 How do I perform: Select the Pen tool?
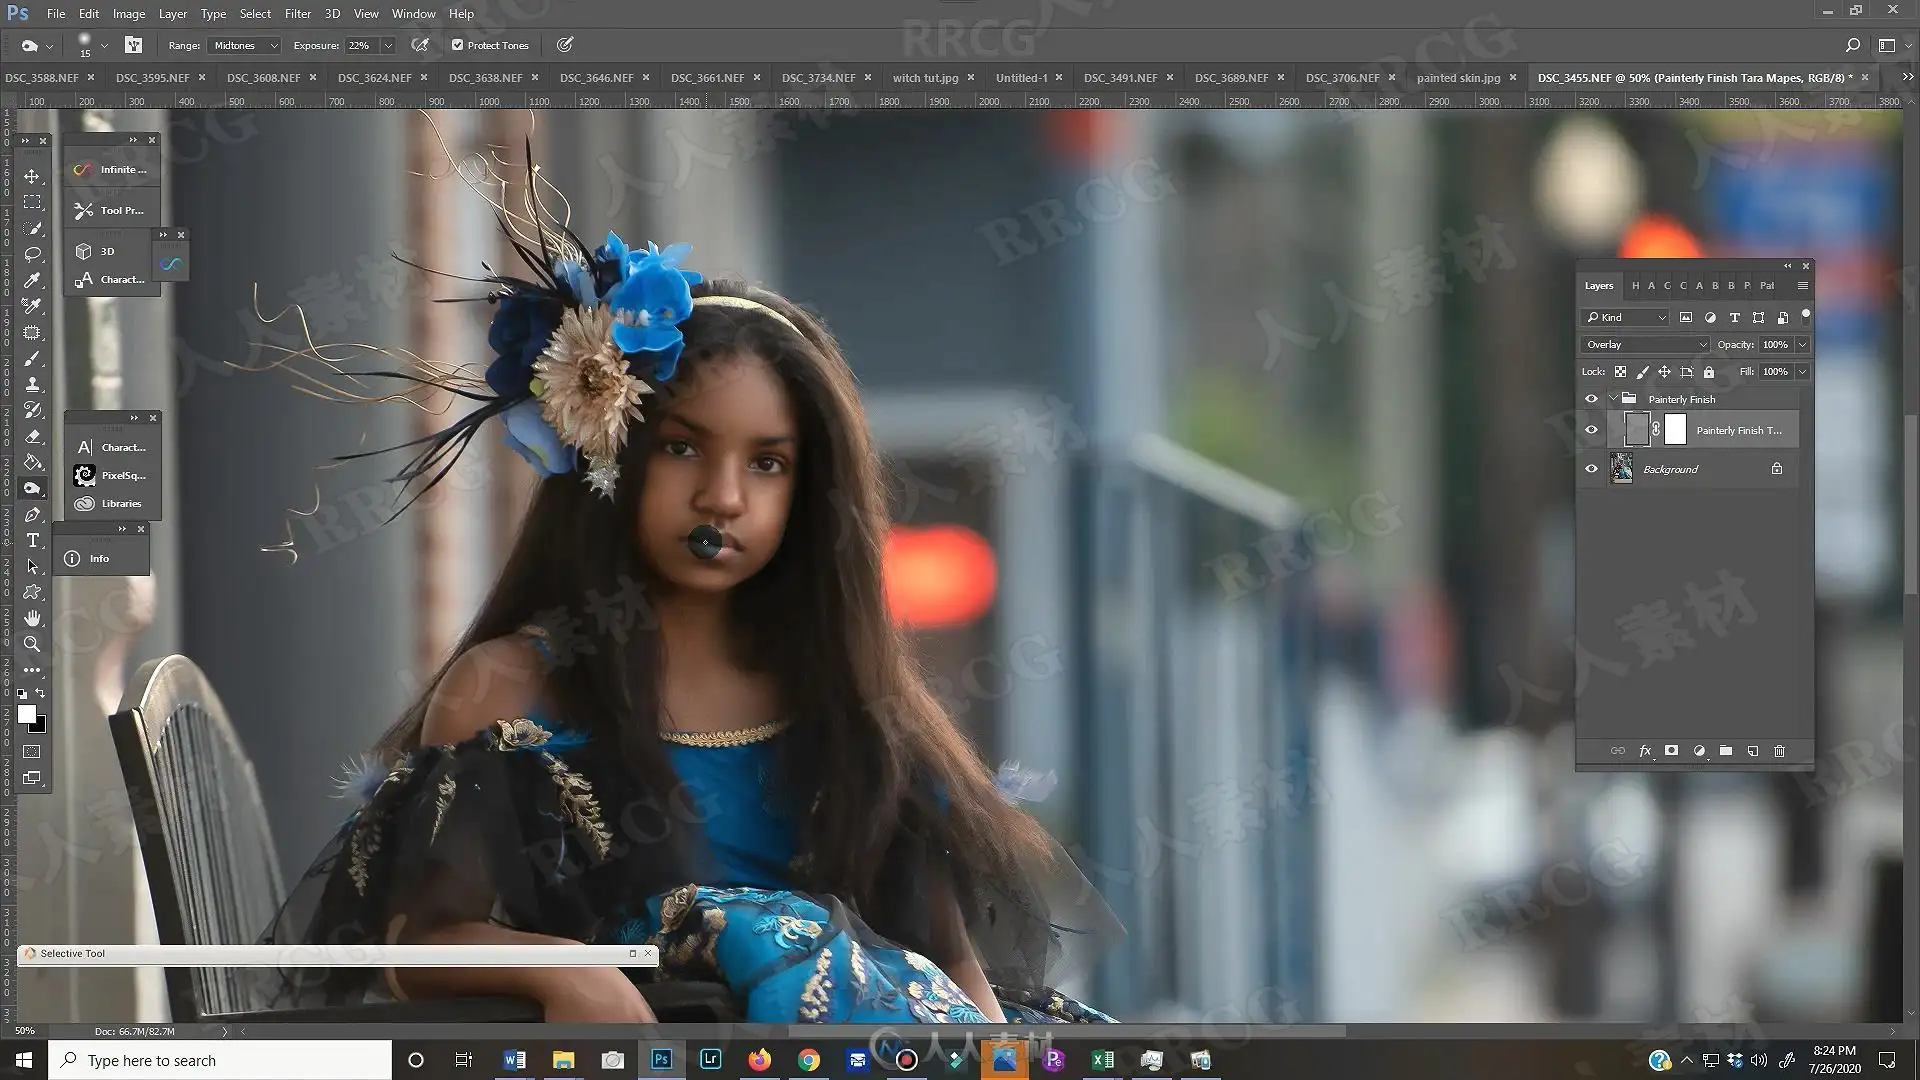32,514
